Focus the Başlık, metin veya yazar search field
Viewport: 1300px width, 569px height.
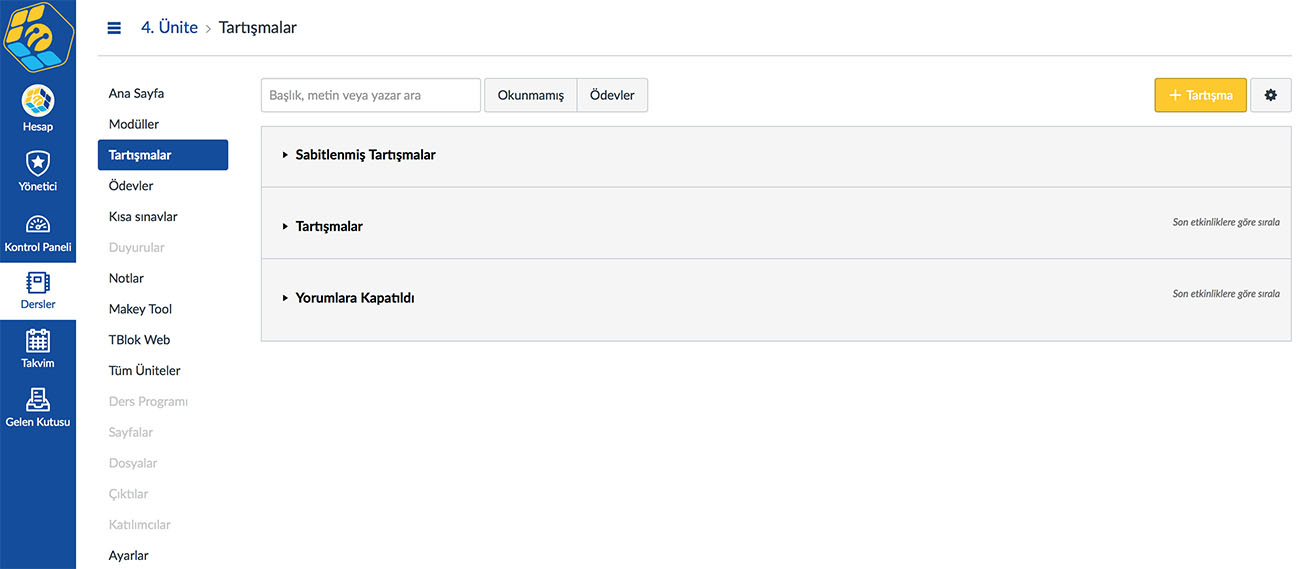[371, 95]
